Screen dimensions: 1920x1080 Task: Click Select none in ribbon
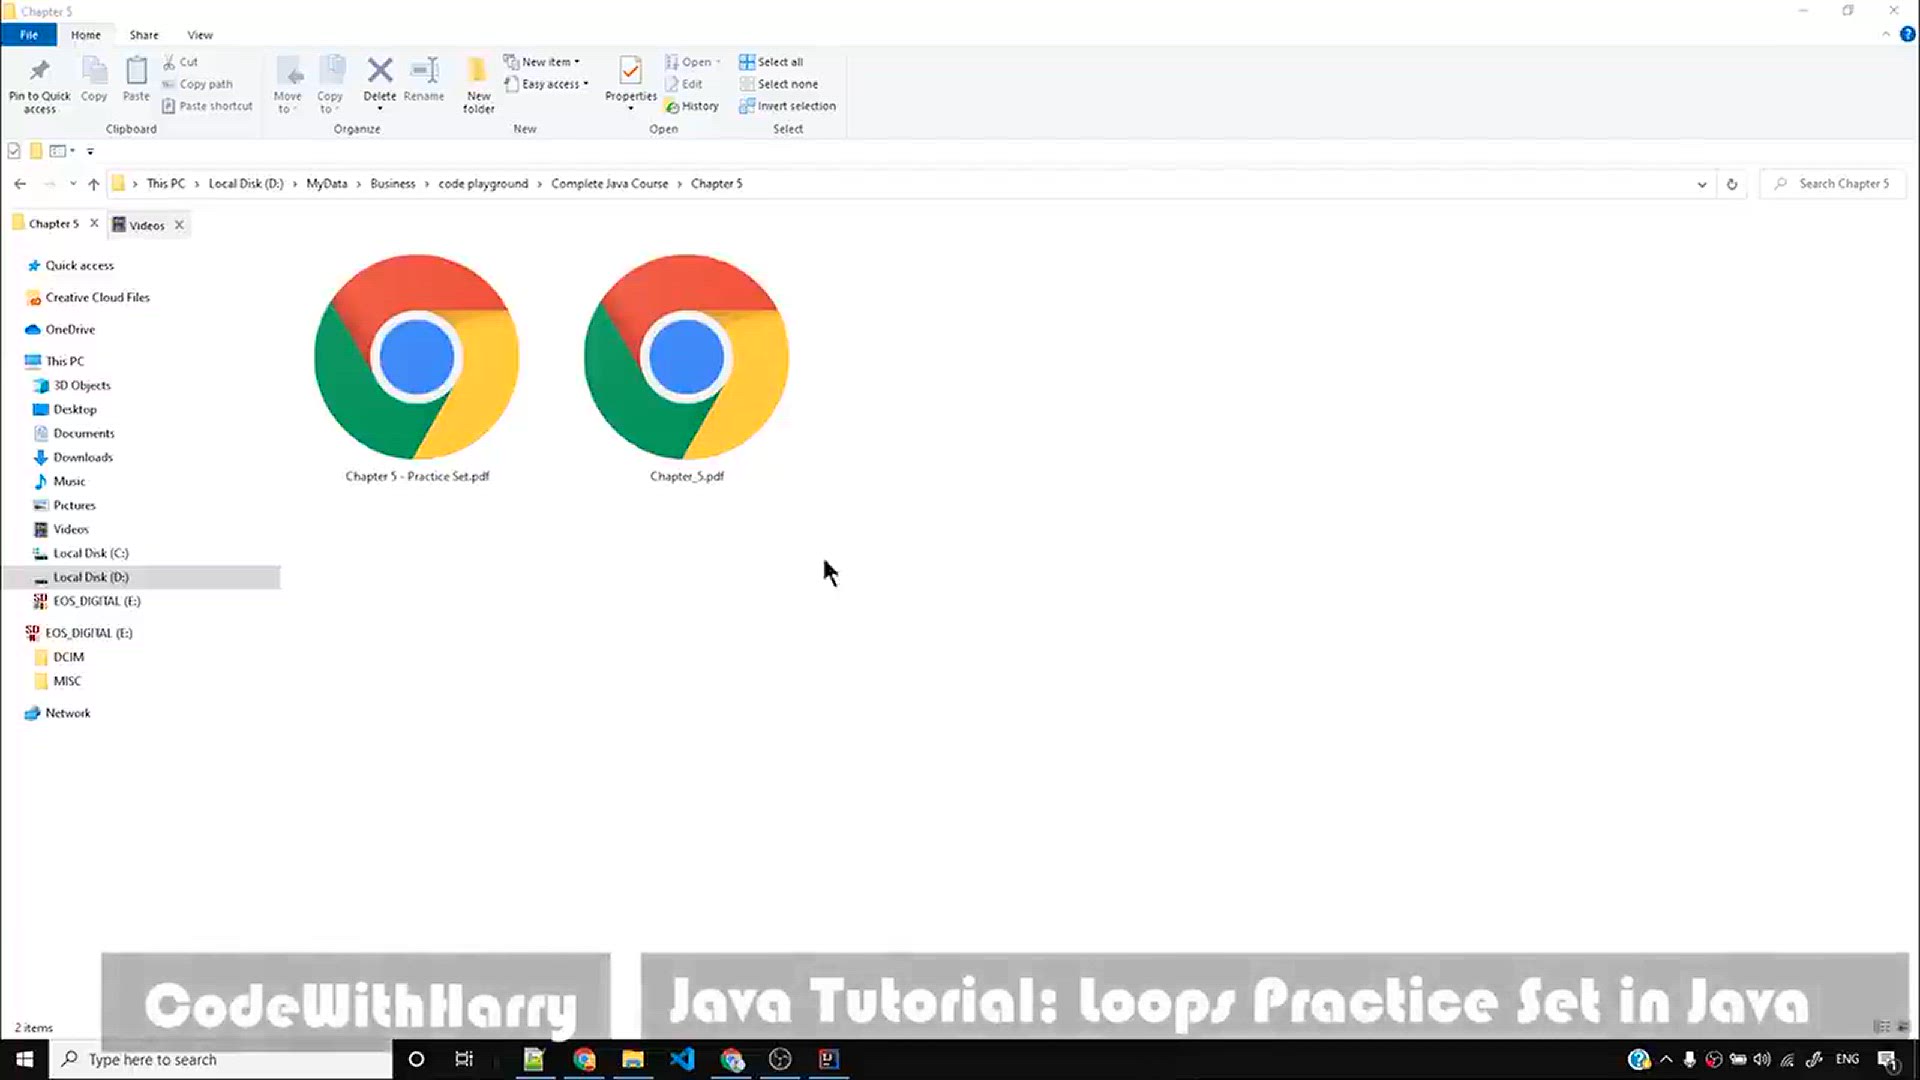pyautogui.click(x=778, y=84)
